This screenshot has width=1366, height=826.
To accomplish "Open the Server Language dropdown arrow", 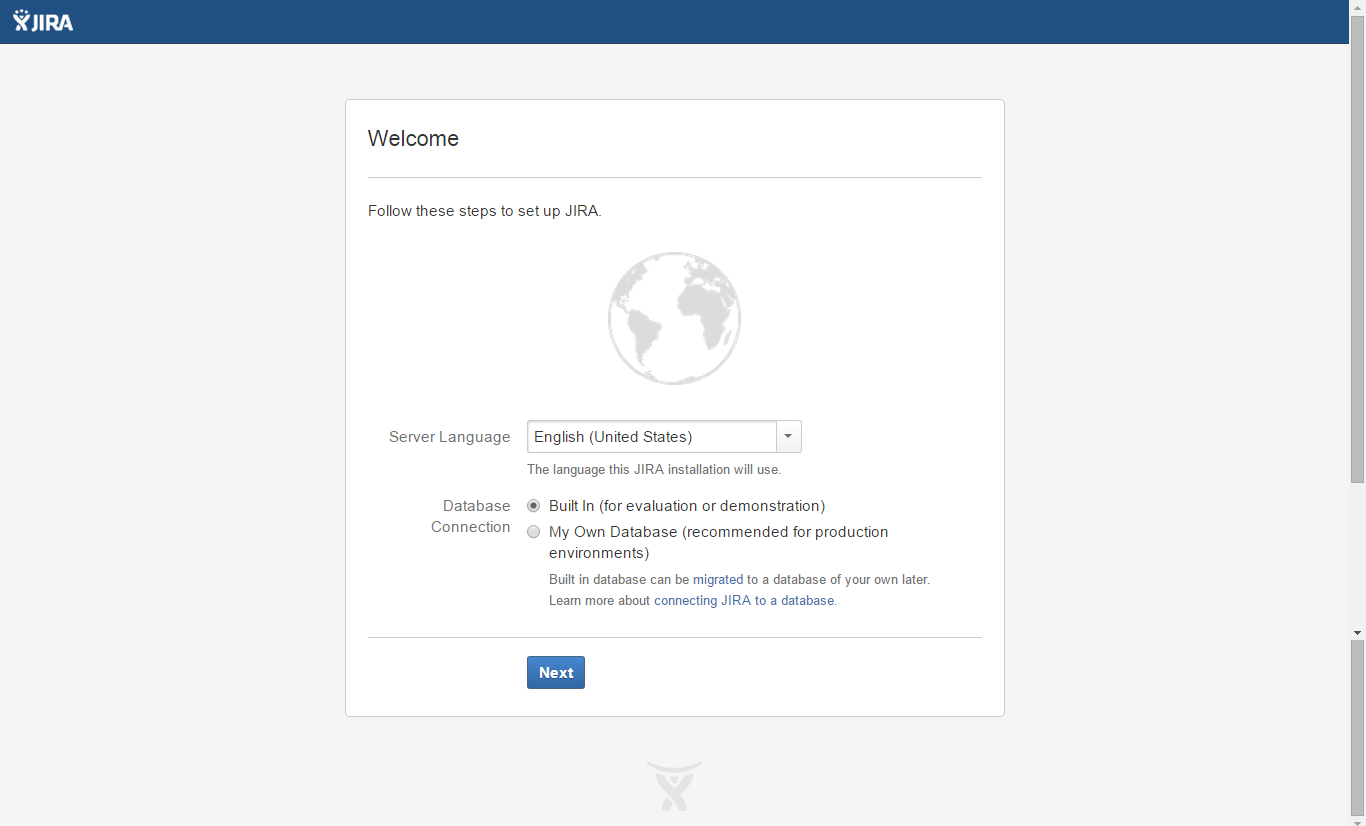I will [789, 437].
